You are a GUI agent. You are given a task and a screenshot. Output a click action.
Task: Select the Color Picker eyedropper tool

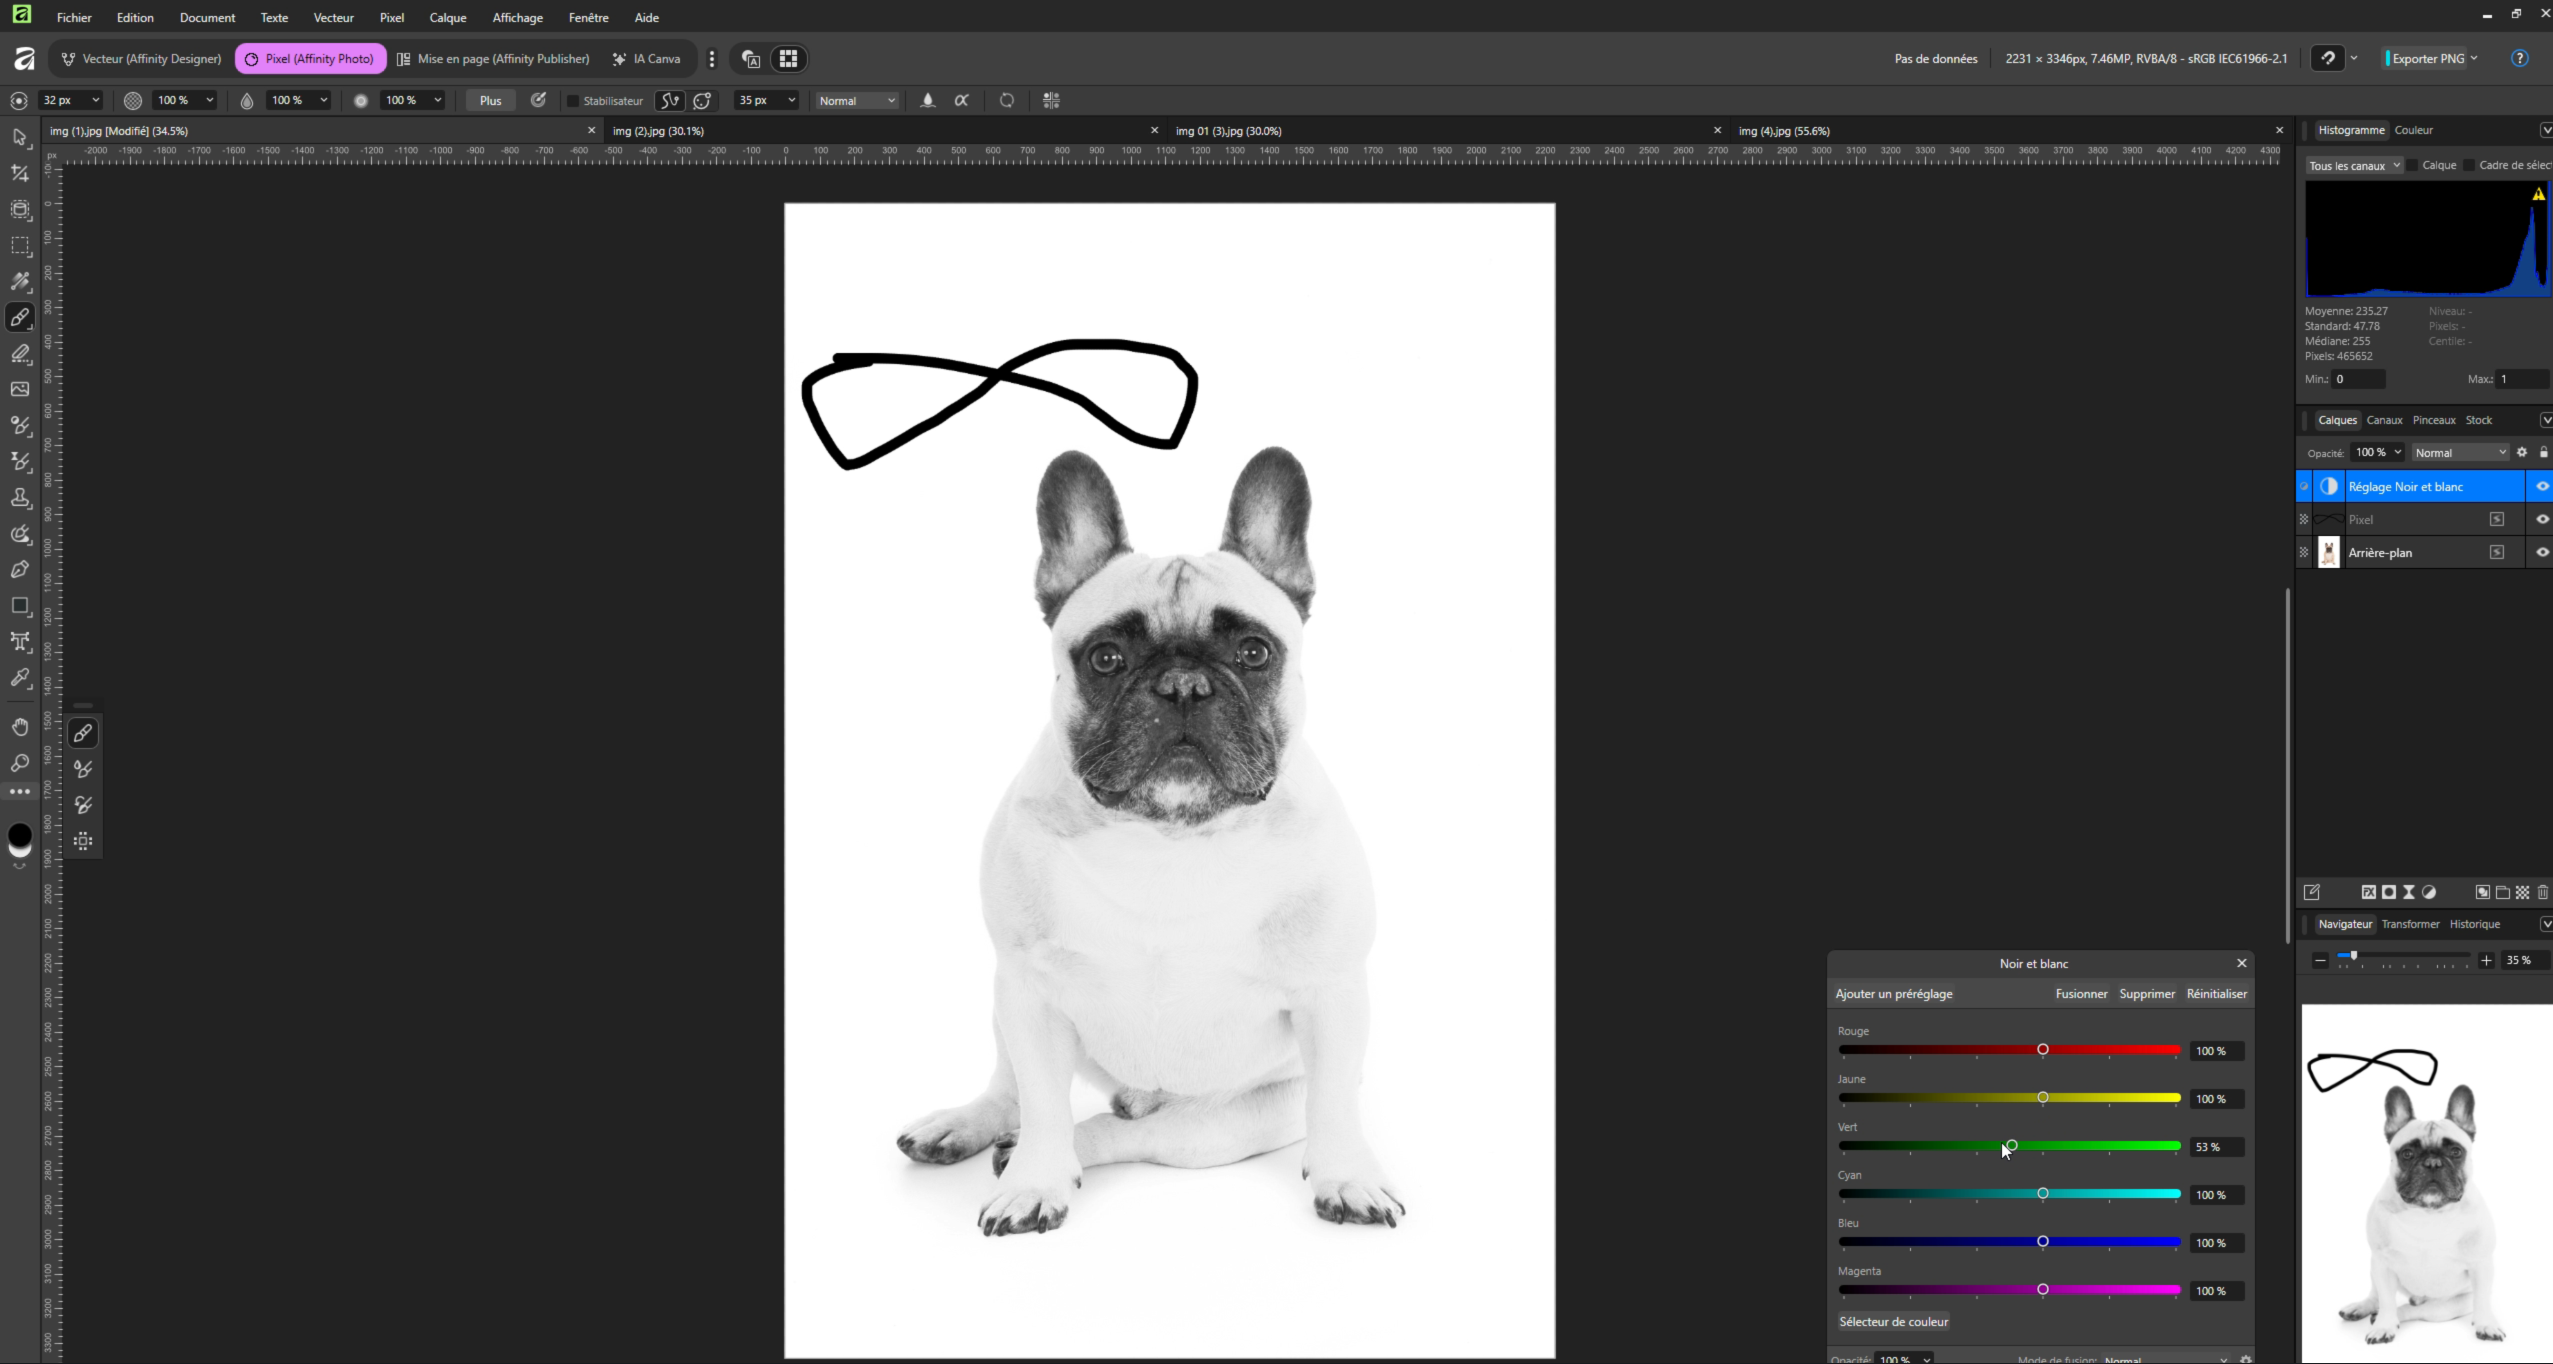20,678
